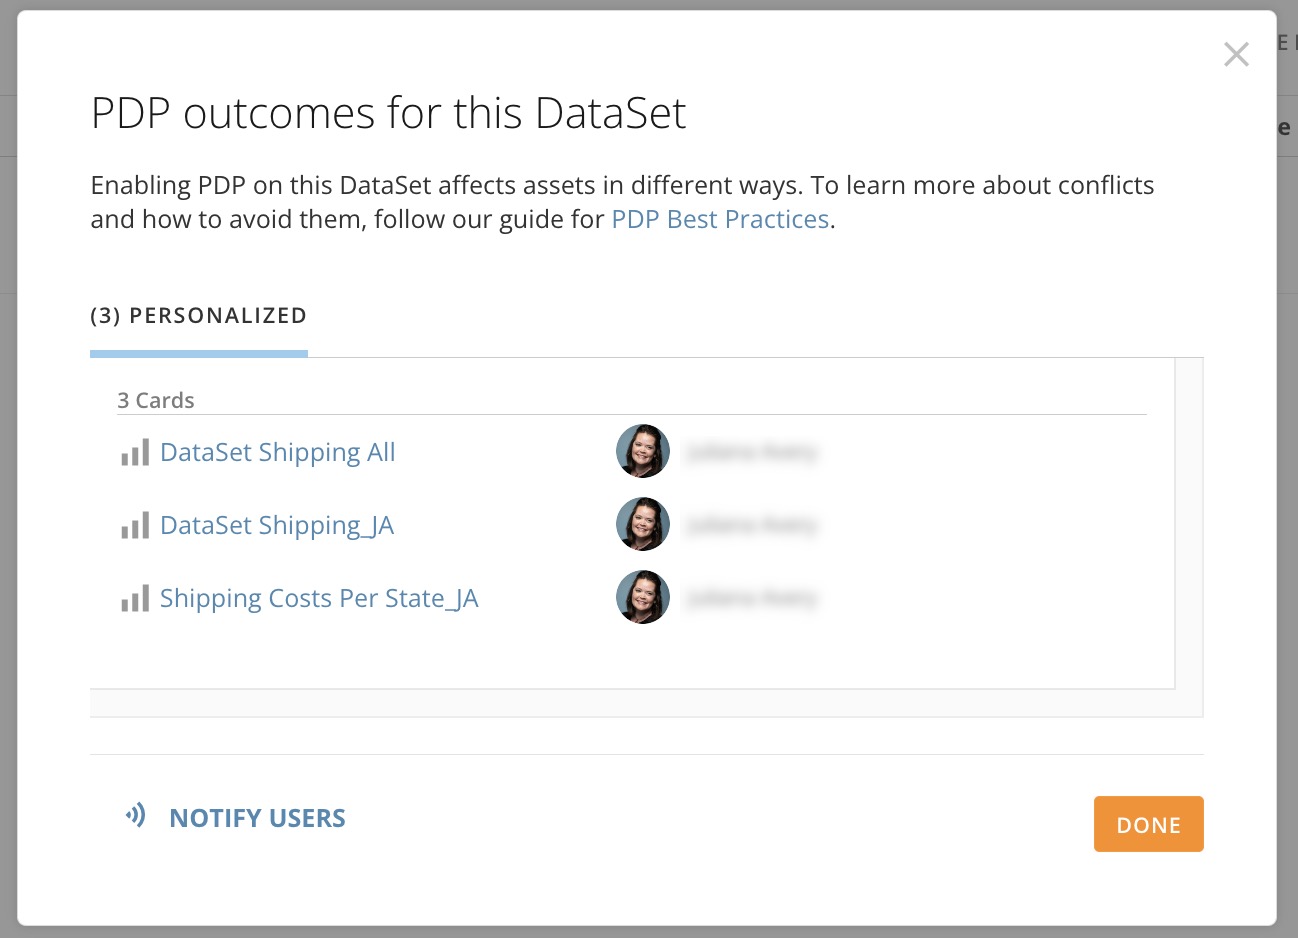Click Juliana's avatar next to DataSet Shipping All
This screenshot has width=1298, height=938.
coord(642,451)
